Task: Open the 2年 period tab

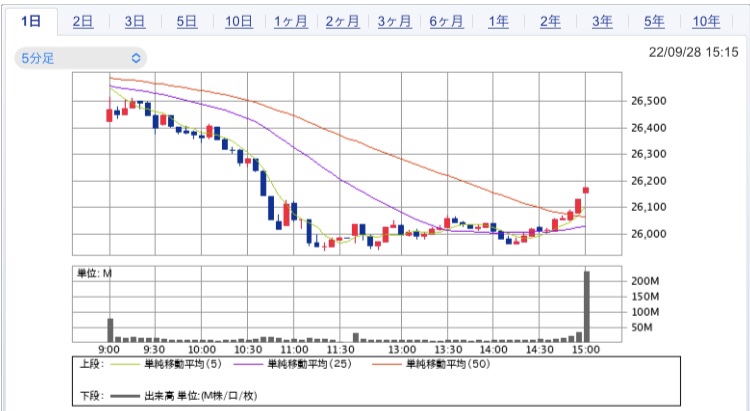Action: click(550, 22)
